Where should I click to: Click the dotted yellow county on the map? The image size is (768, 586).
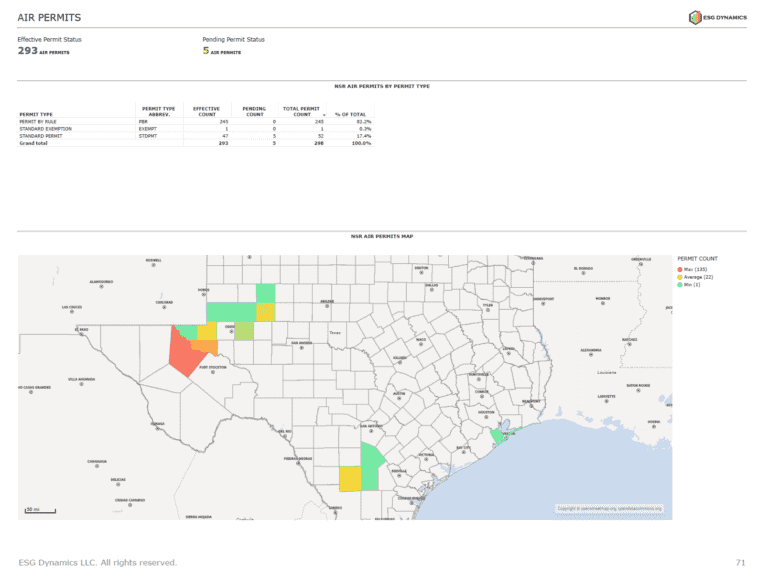[x=265, y=312]
